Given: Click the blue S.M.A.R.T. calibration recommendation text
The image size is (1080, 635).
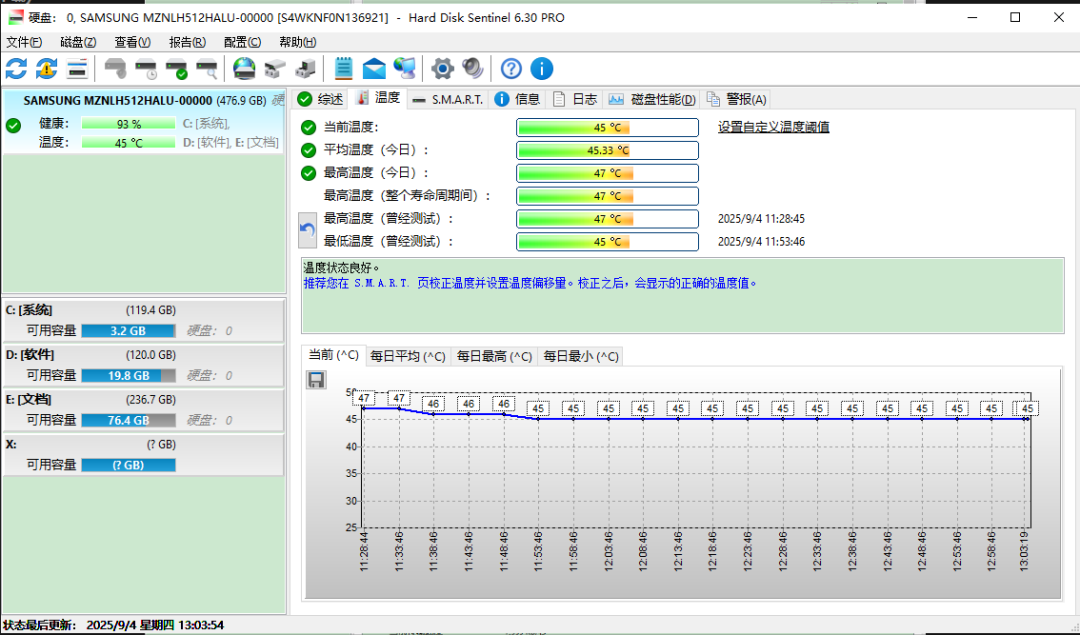Looking at the screenshot, I should pyautogui.click(x=530, y=283).
